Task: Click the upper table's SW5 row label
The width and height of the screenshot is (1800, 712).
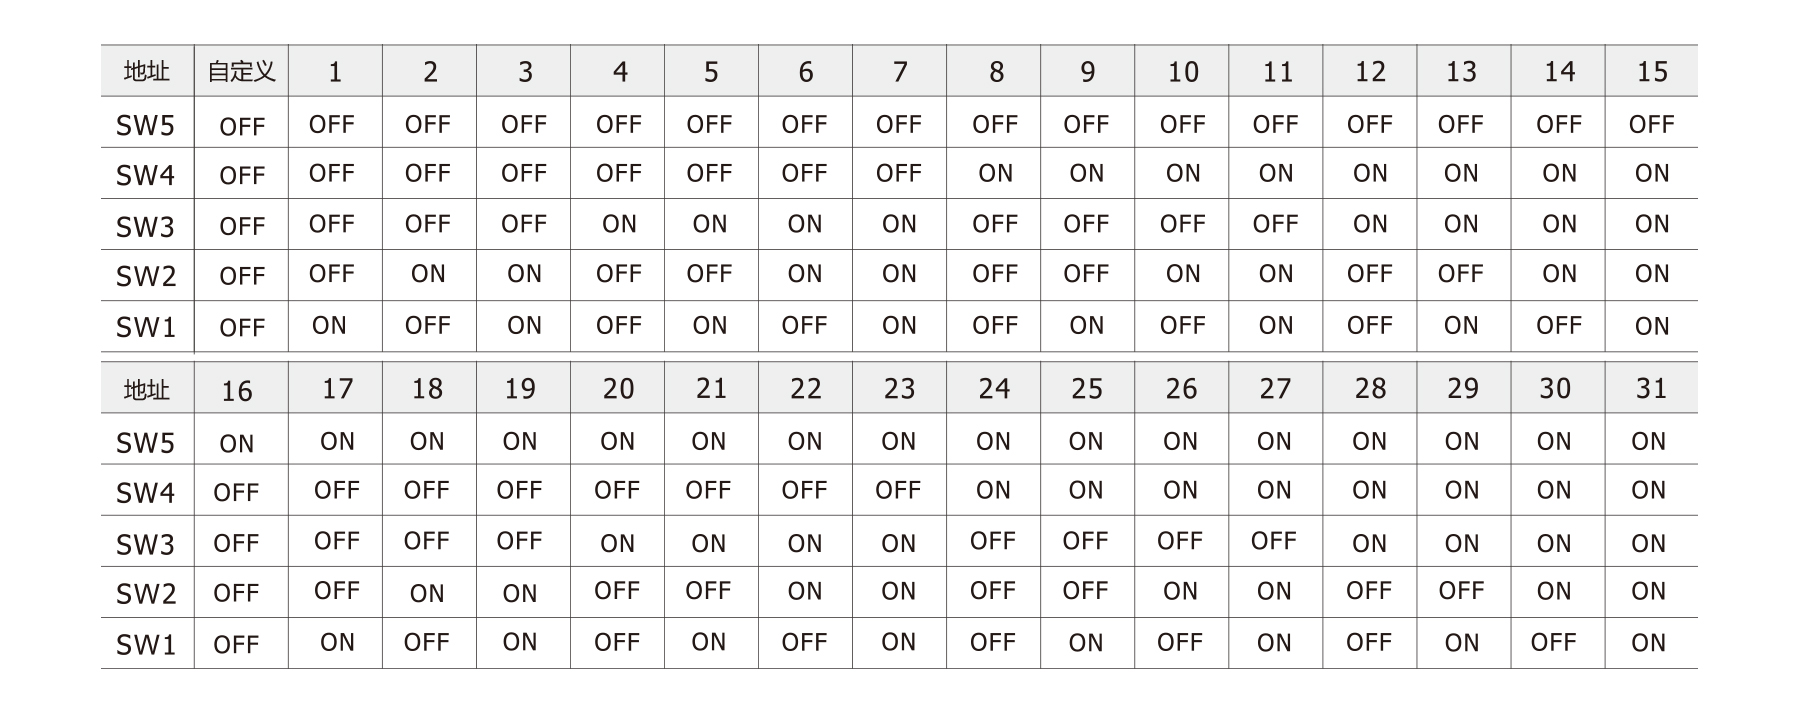Action: click(146, 126)
